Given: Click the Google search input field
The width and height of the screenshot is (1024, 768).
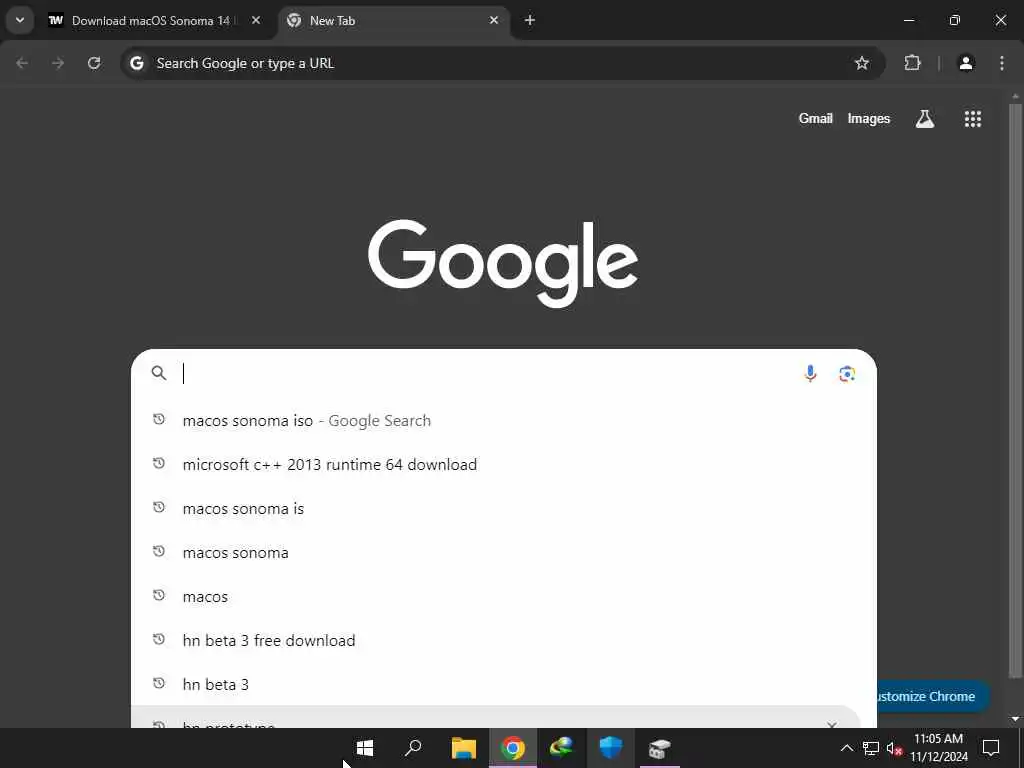Looking at the screenshot, I should click(x=490, y=374).
